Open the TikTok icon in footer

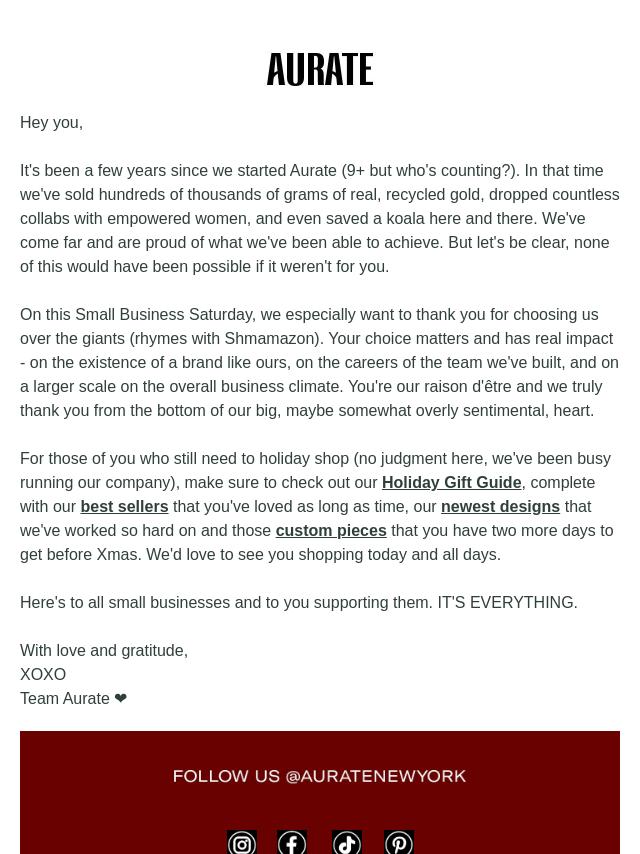tap(347, 842)
